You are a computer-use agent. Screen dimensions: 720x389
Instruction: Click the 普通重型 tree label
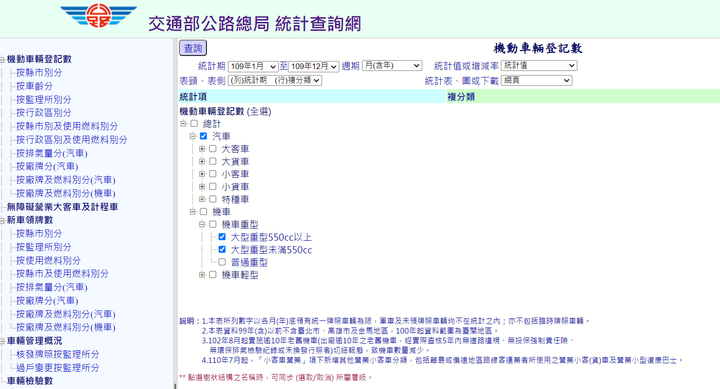[249, 262]
